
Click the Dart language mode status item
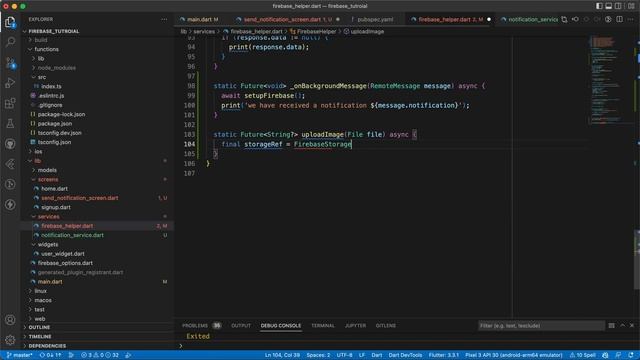(x=377, y=355)
